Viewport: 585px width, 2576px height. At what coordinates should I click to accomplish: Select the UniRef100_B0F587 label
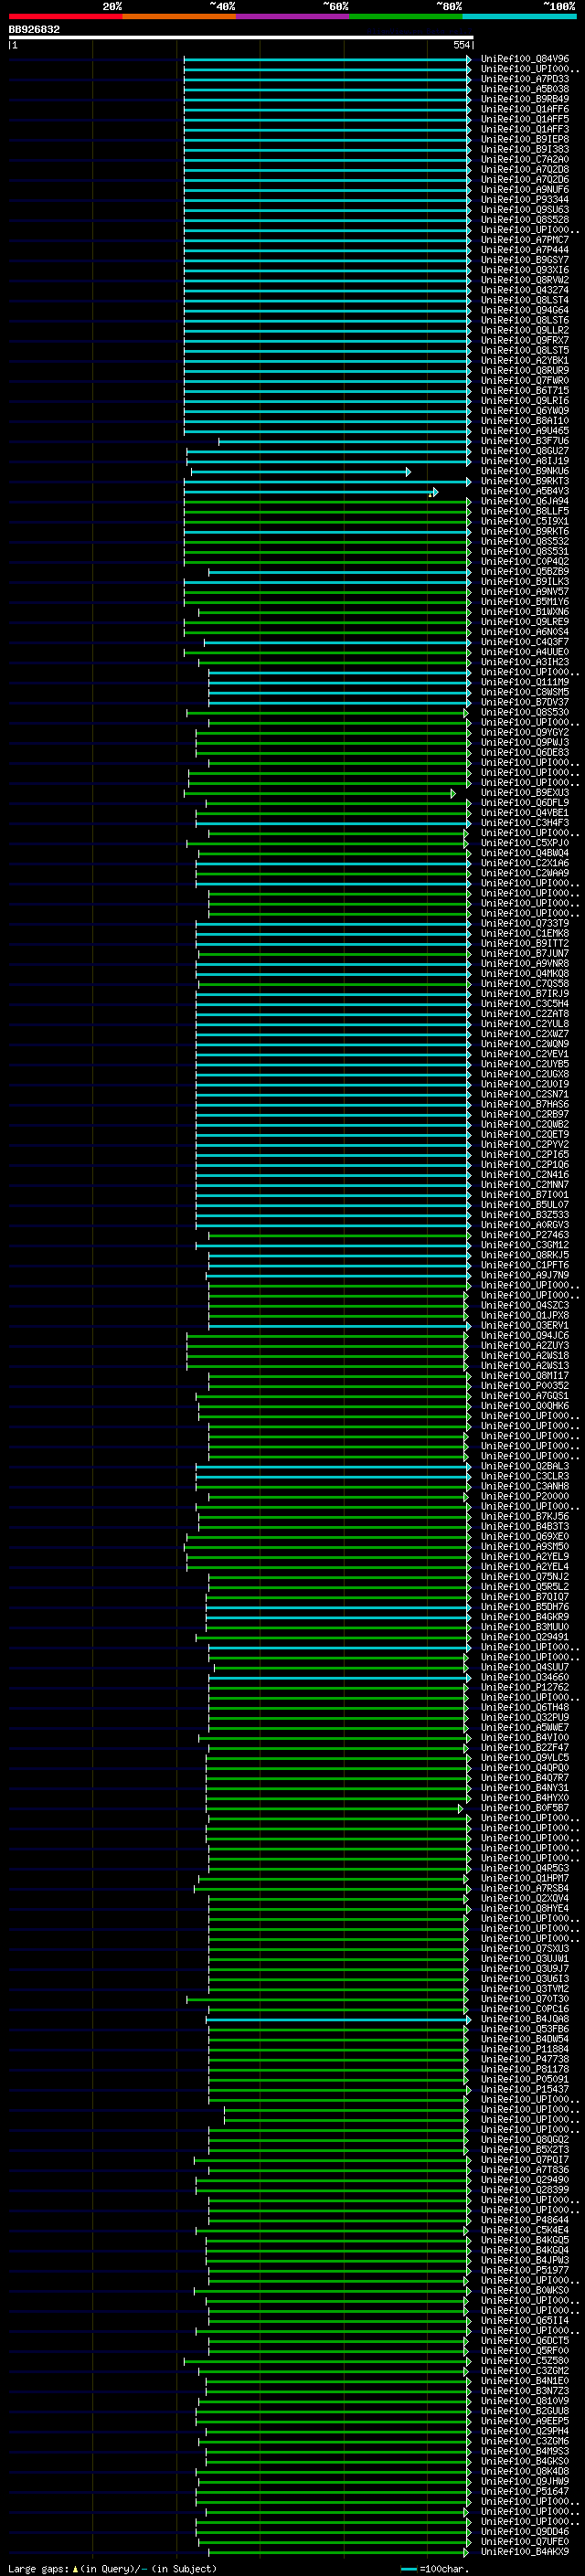525,1807
